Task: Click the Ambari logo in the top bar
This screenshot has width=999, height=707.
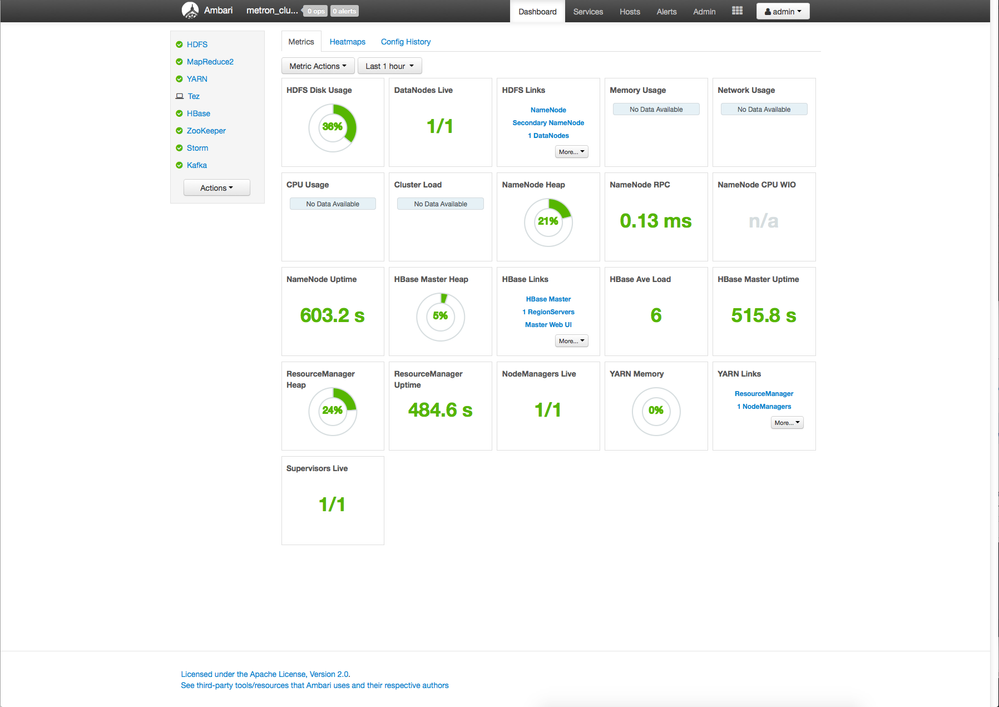Action: [189, 11]
